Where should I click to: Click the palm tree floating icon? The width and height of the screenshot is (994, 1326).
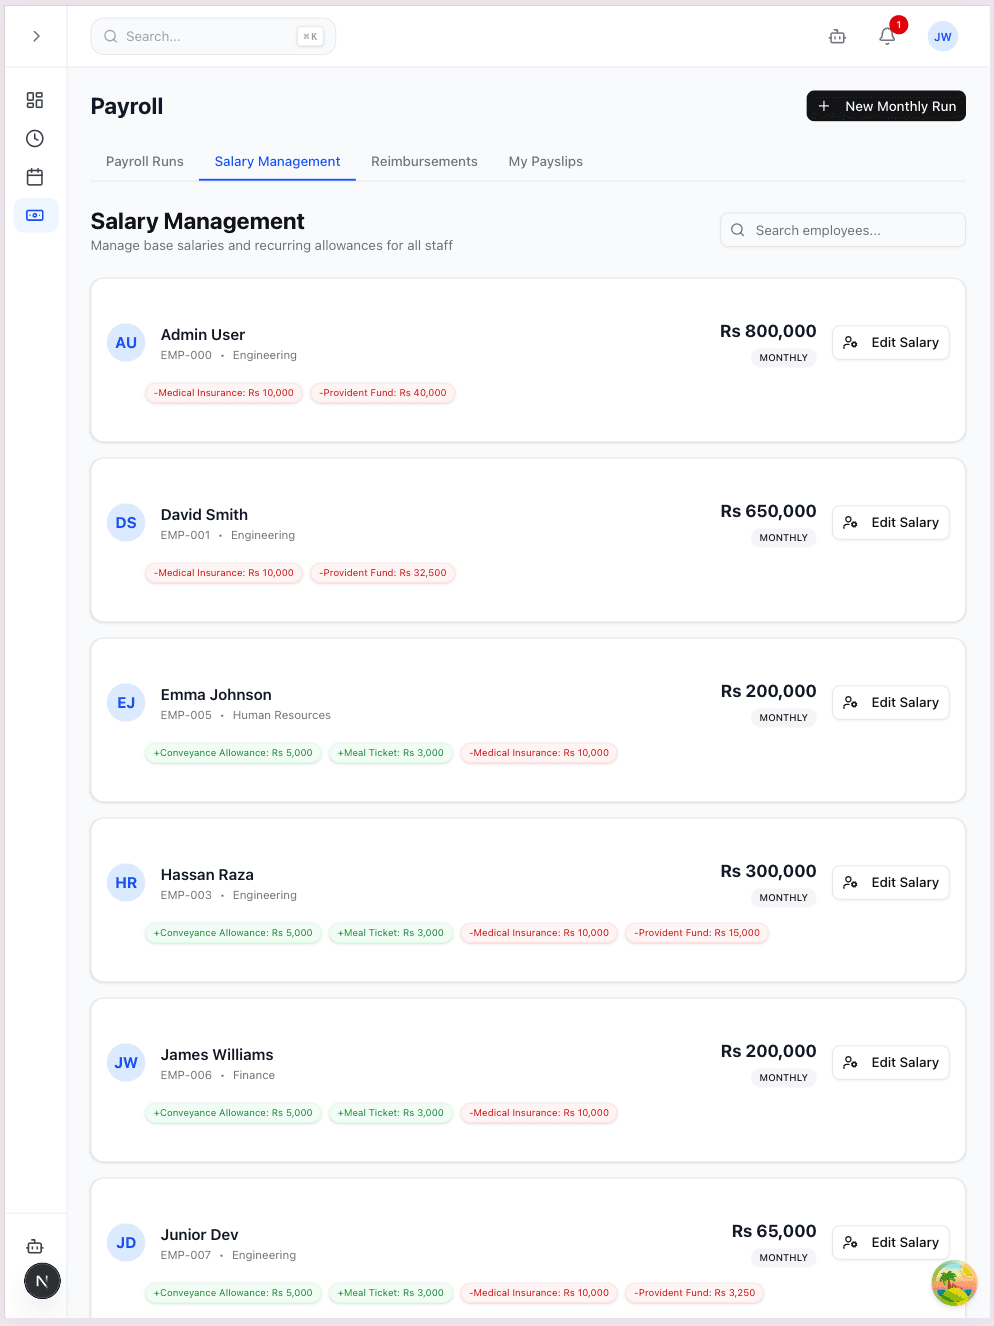pos(953,1283)
